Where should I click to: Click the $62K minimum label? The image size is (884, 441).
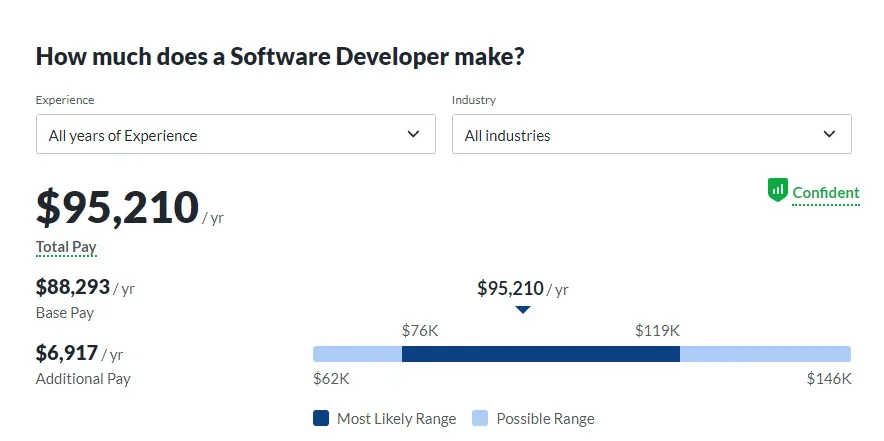coord(331,378)
